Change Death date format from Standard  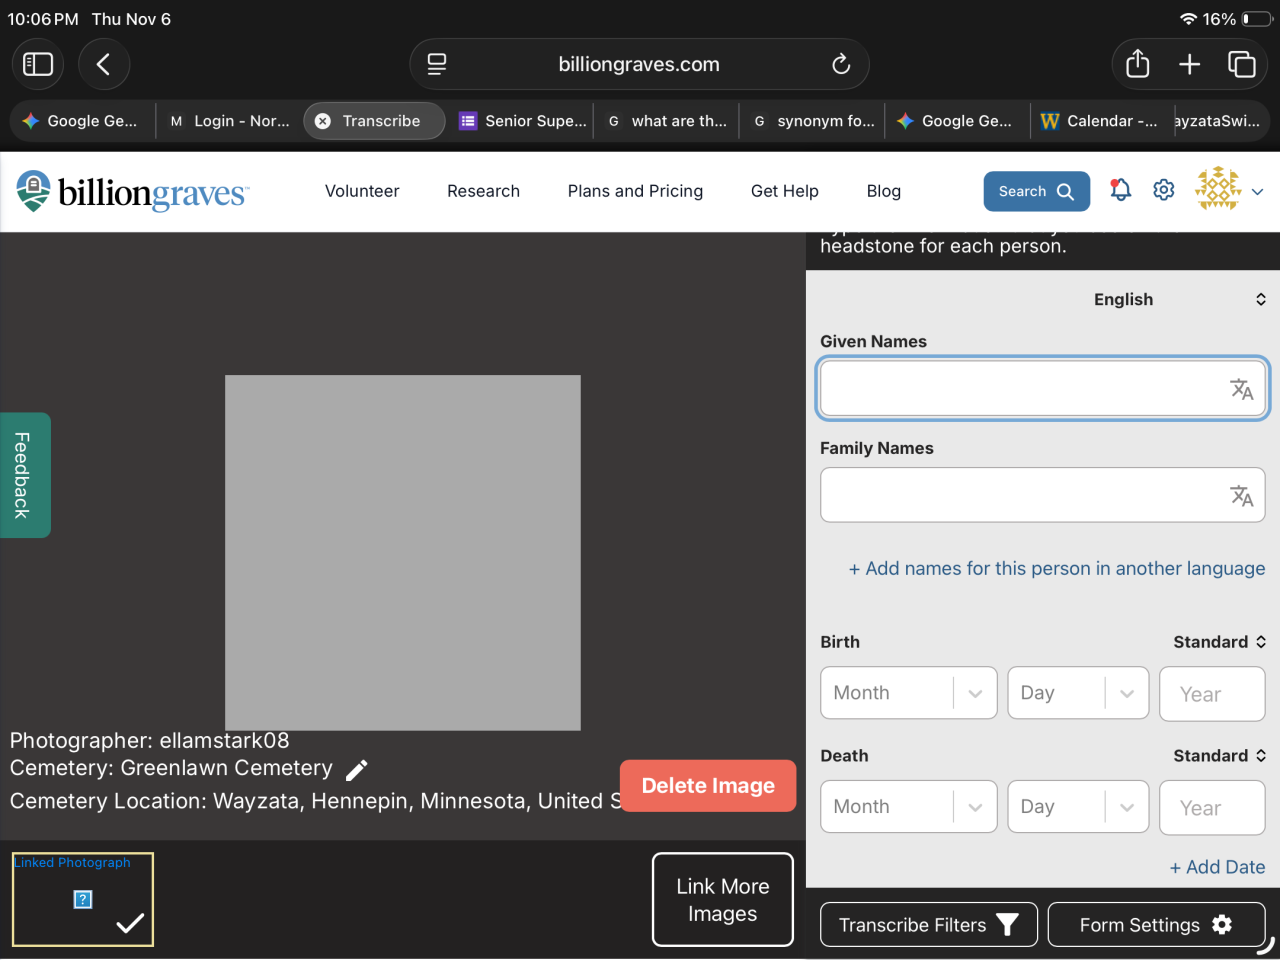(x=1219, y=756)
